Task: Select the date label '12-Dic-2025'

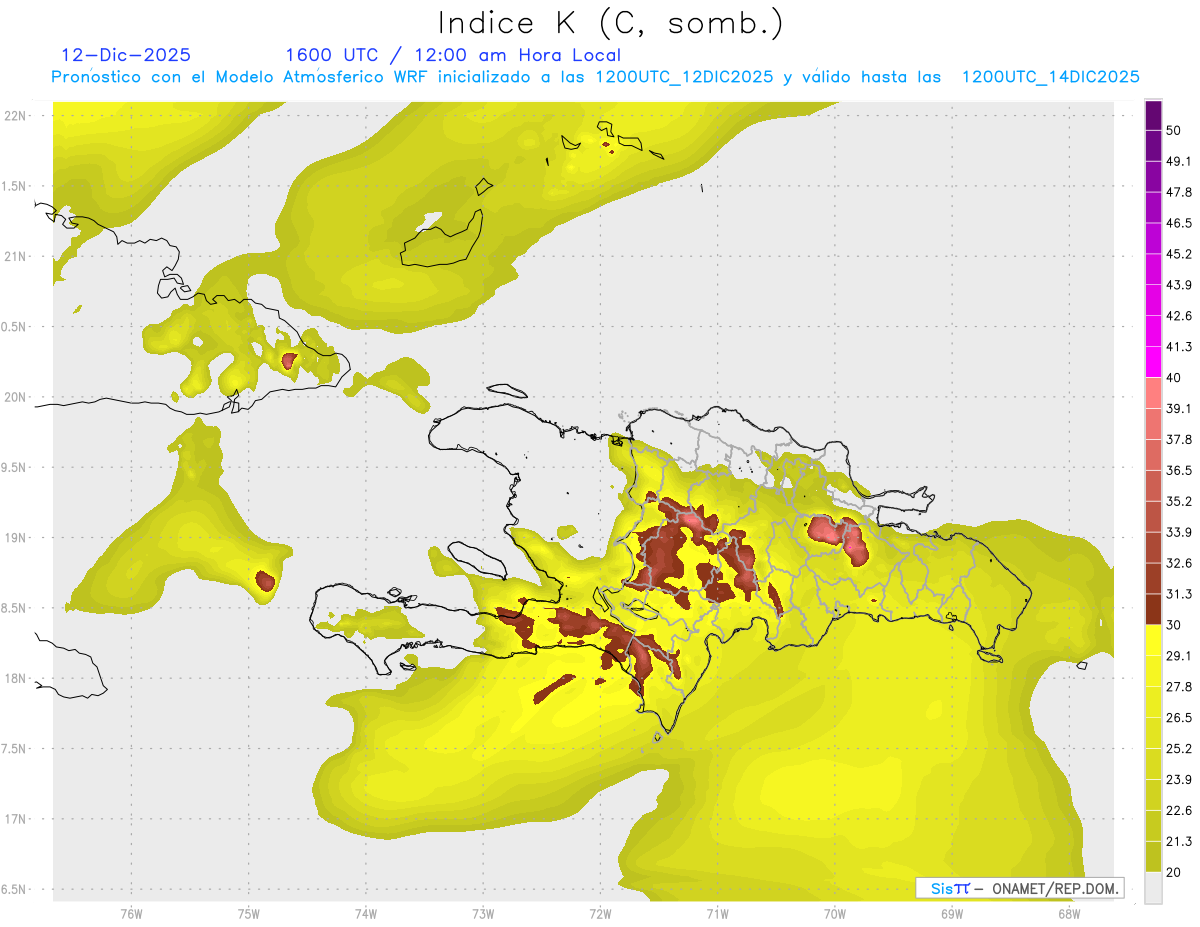Action: pos(126,55)
